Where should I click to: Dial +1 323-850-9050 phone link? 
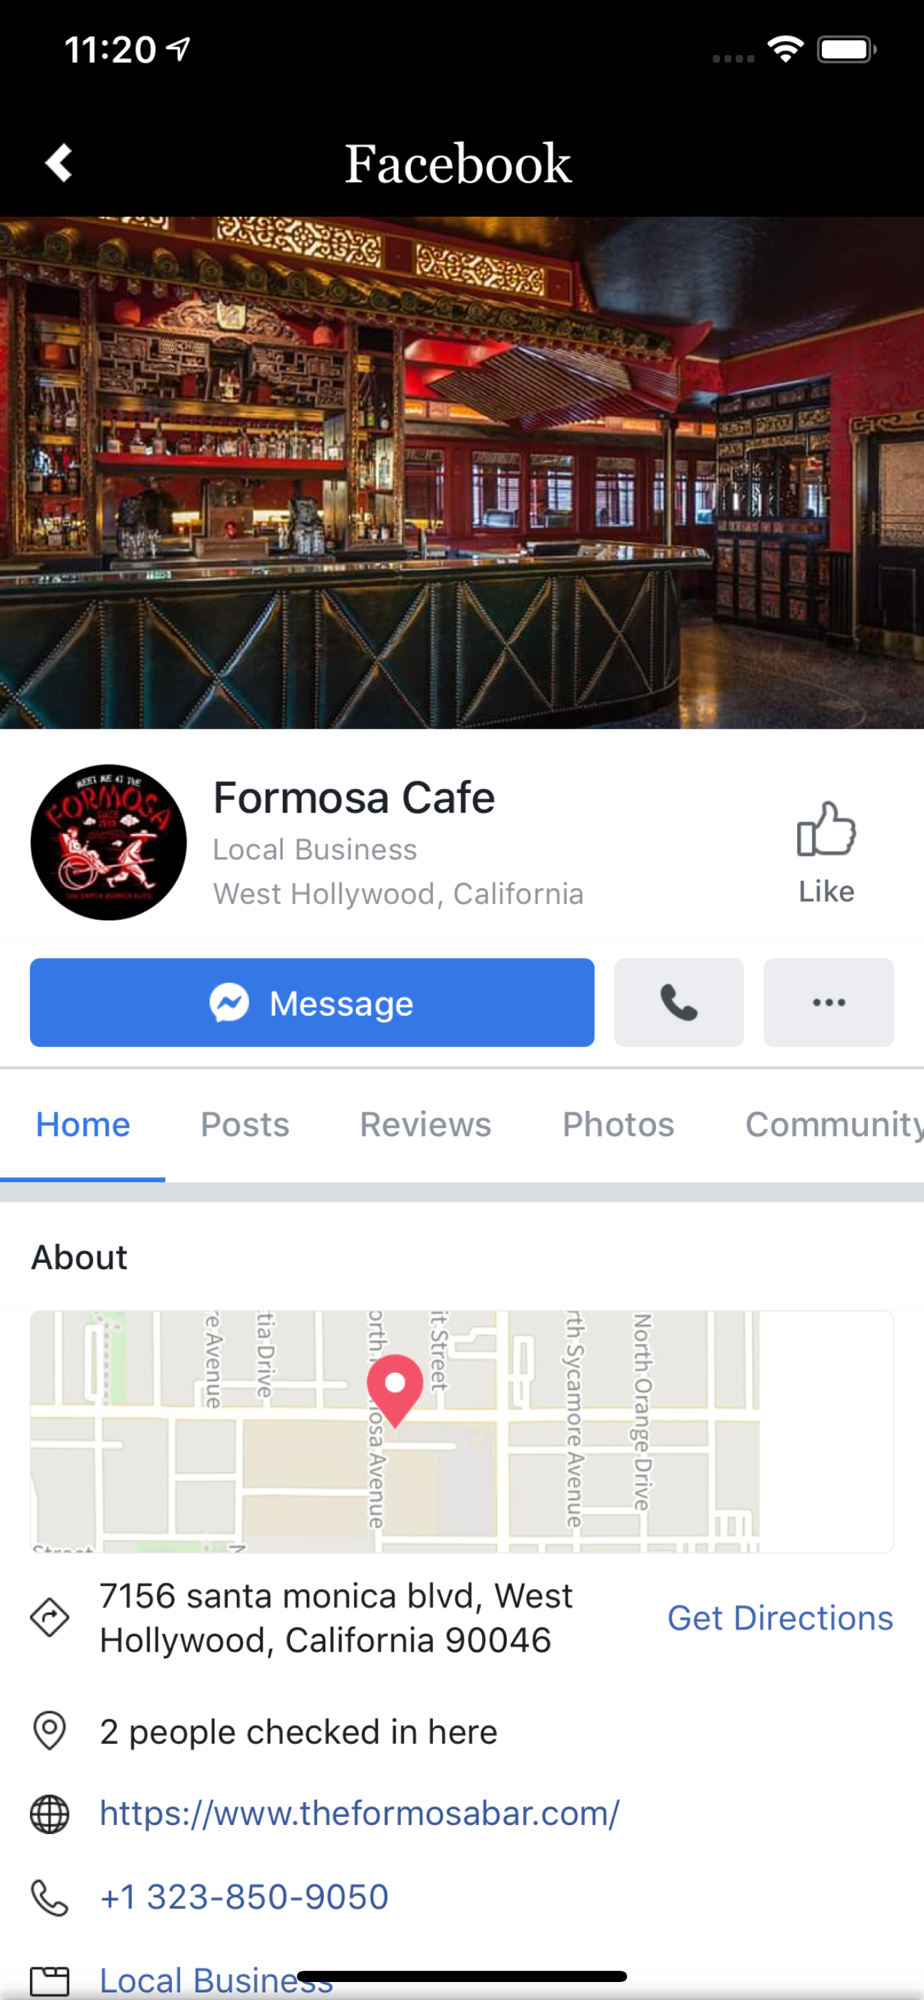pos(244,1897)
